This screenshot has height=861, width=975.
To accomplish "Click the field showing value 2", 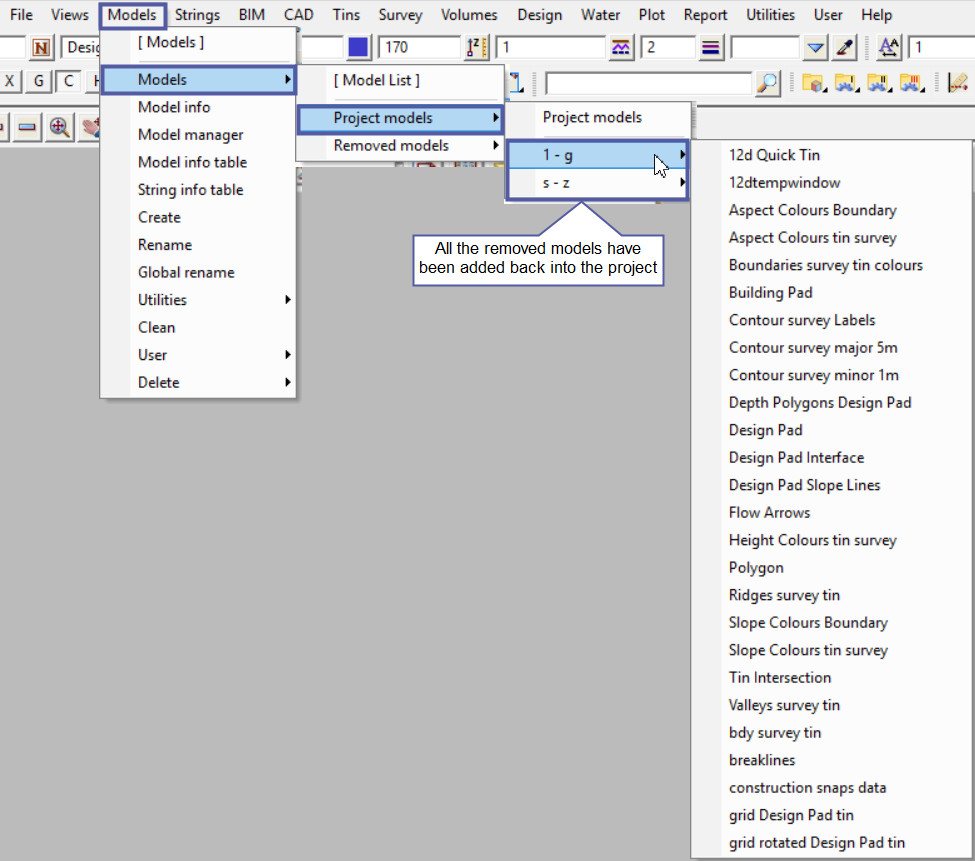I will (x=667, y=47).
